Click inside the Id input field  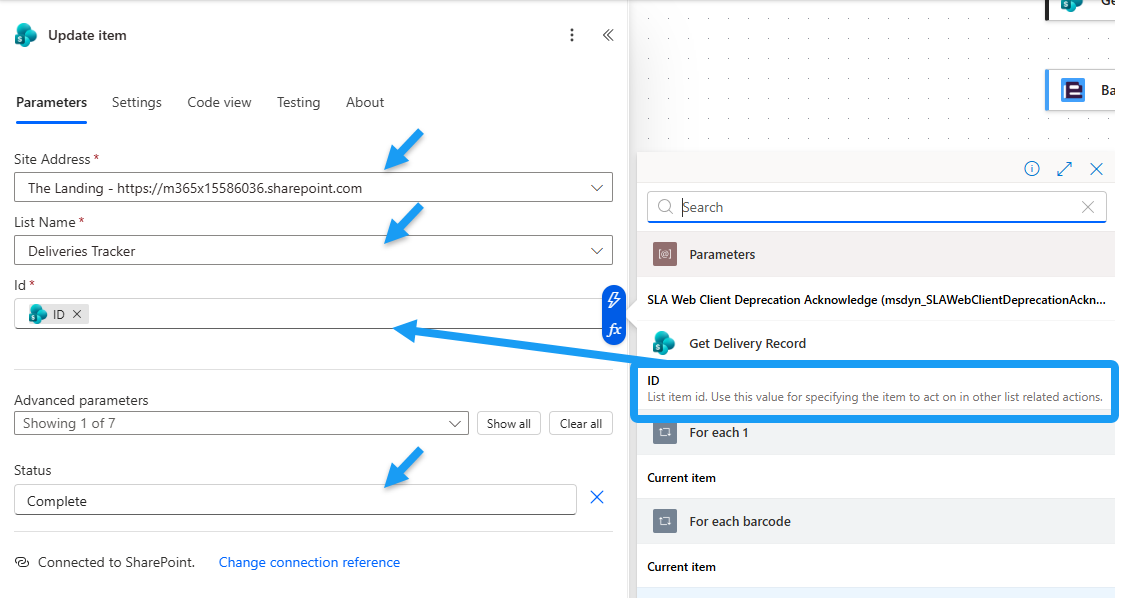[x=307, y=314]
